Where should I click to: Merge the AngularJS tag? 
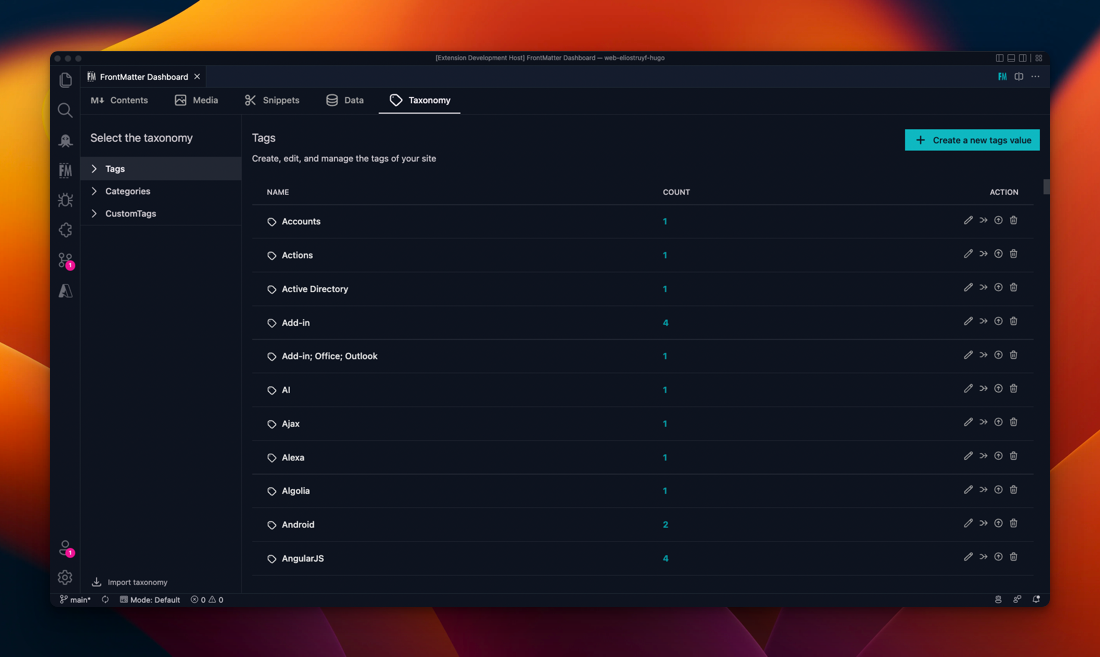[984, 557]
